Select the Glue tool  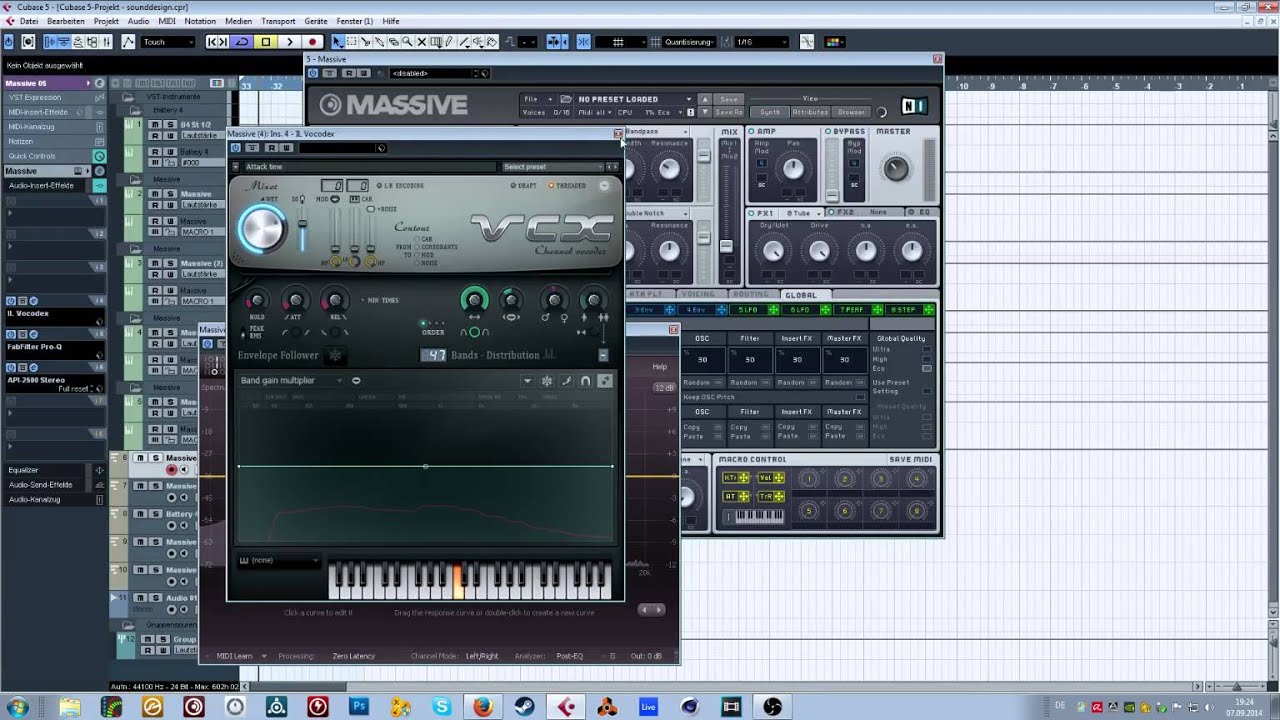coord(380,42)
